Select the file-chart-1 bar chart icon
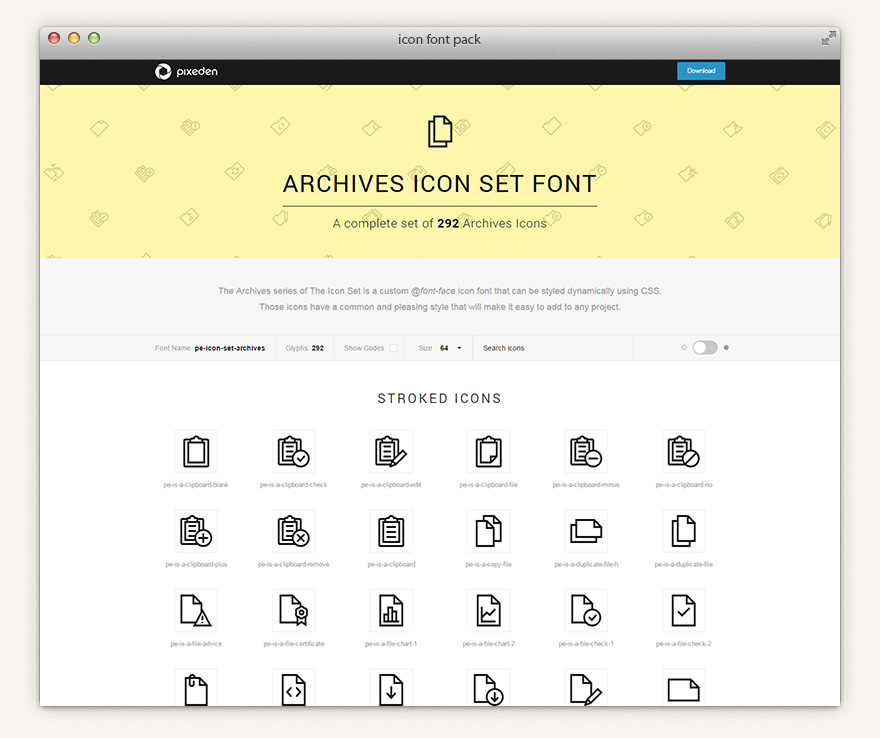This screenshot has height=738, width=880. tap(391, 611)
